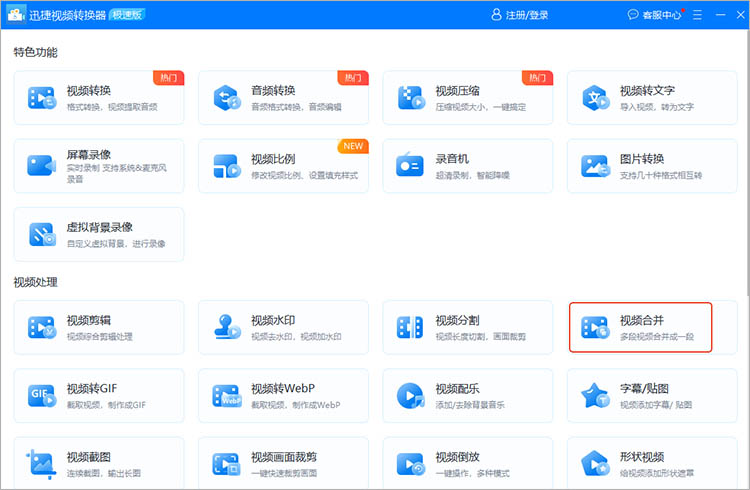Open the 虚拟背景录像 virtual background recorder
The height and width of the screenshot is (490, 750).
99,234
